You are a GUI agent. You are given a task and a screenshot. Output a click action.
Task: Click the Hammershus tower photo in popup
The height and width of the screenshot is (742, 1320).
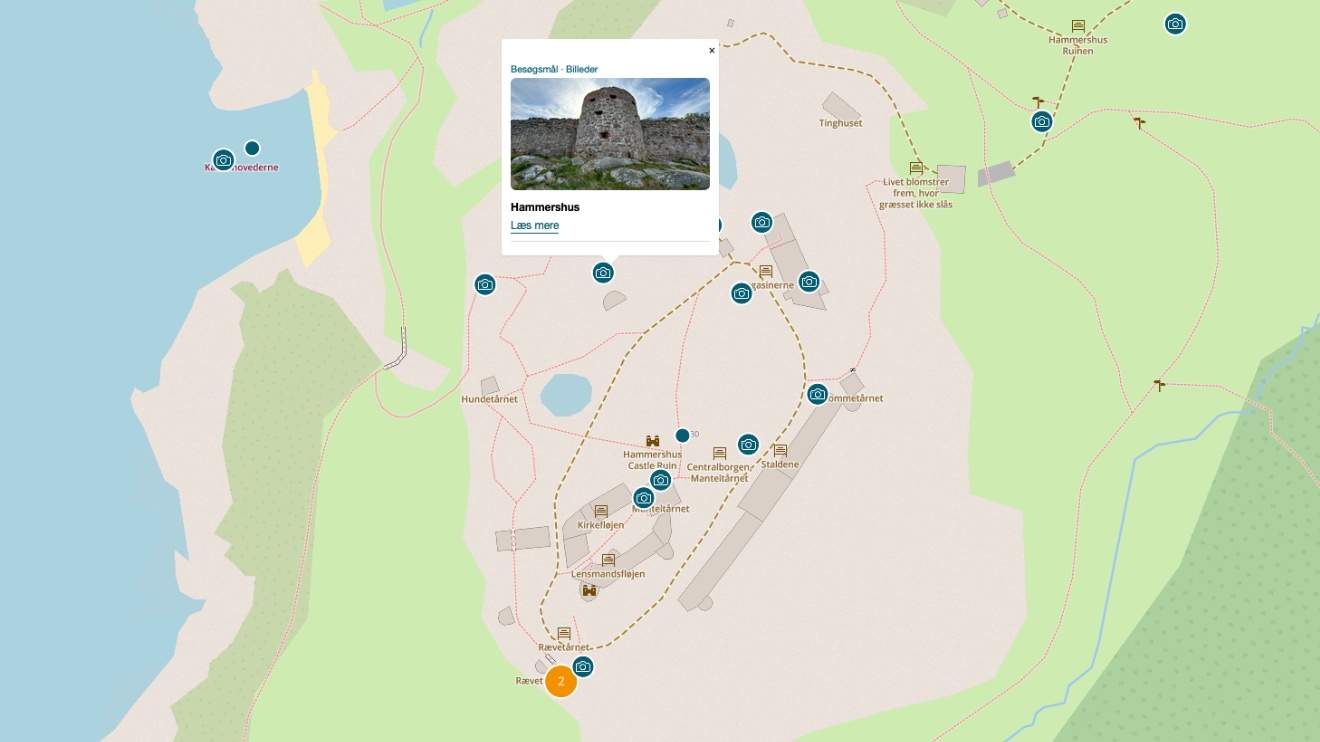click(x=610, y=134)
